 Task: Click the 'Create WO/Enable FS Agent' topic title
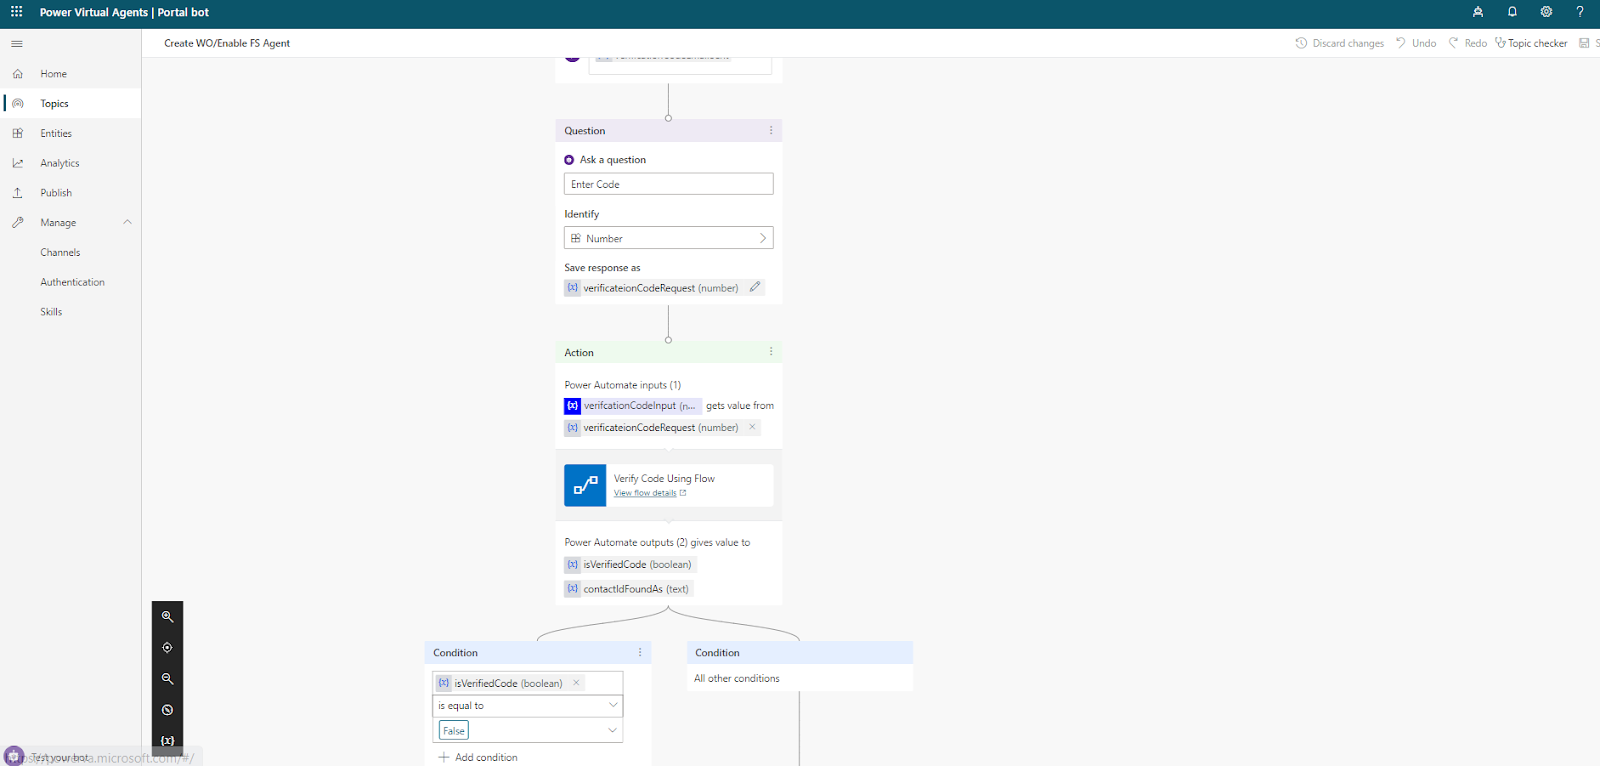click(x=227, y=43)
